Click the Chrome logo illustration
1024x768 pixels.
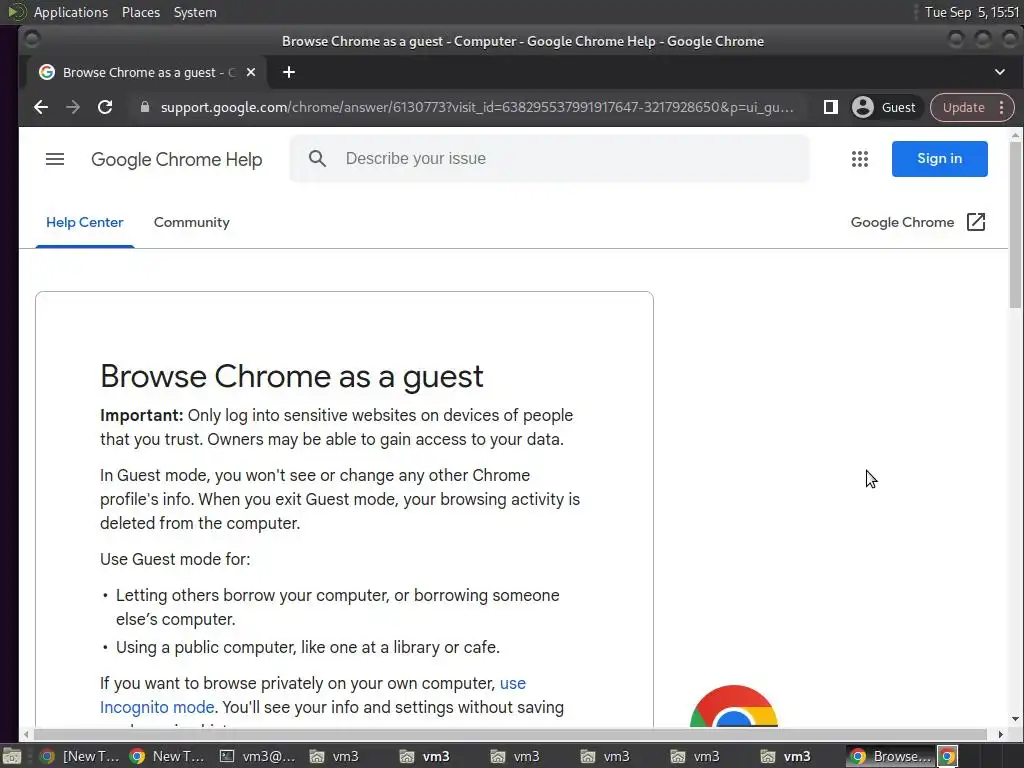coord(733,706)
